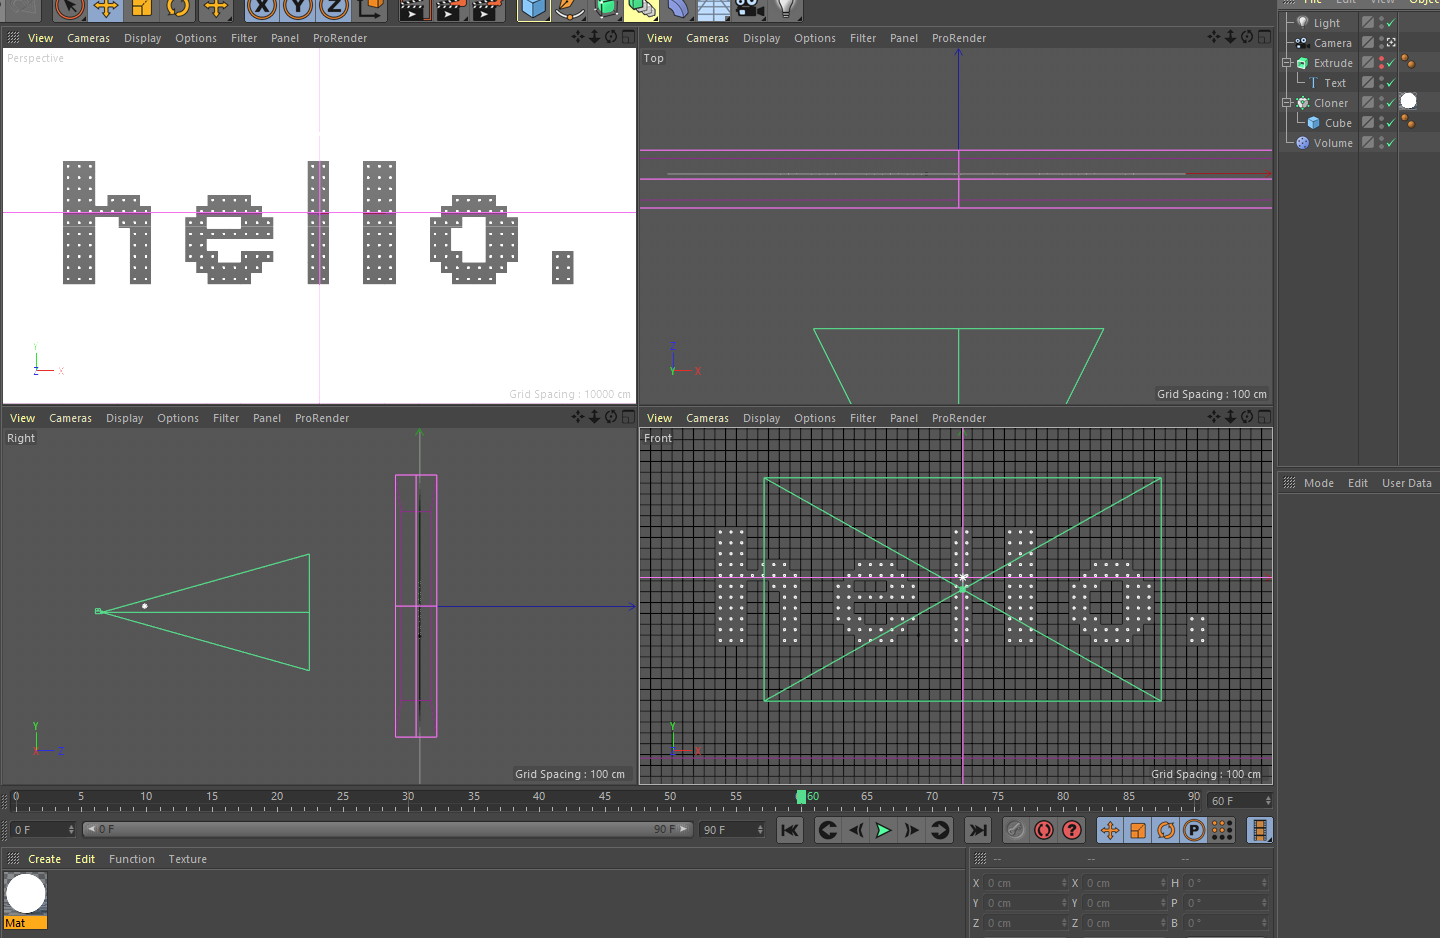1440x938 pixels.
Task: Open the Texture menu in material manager
Action: [x=187, y=859]
